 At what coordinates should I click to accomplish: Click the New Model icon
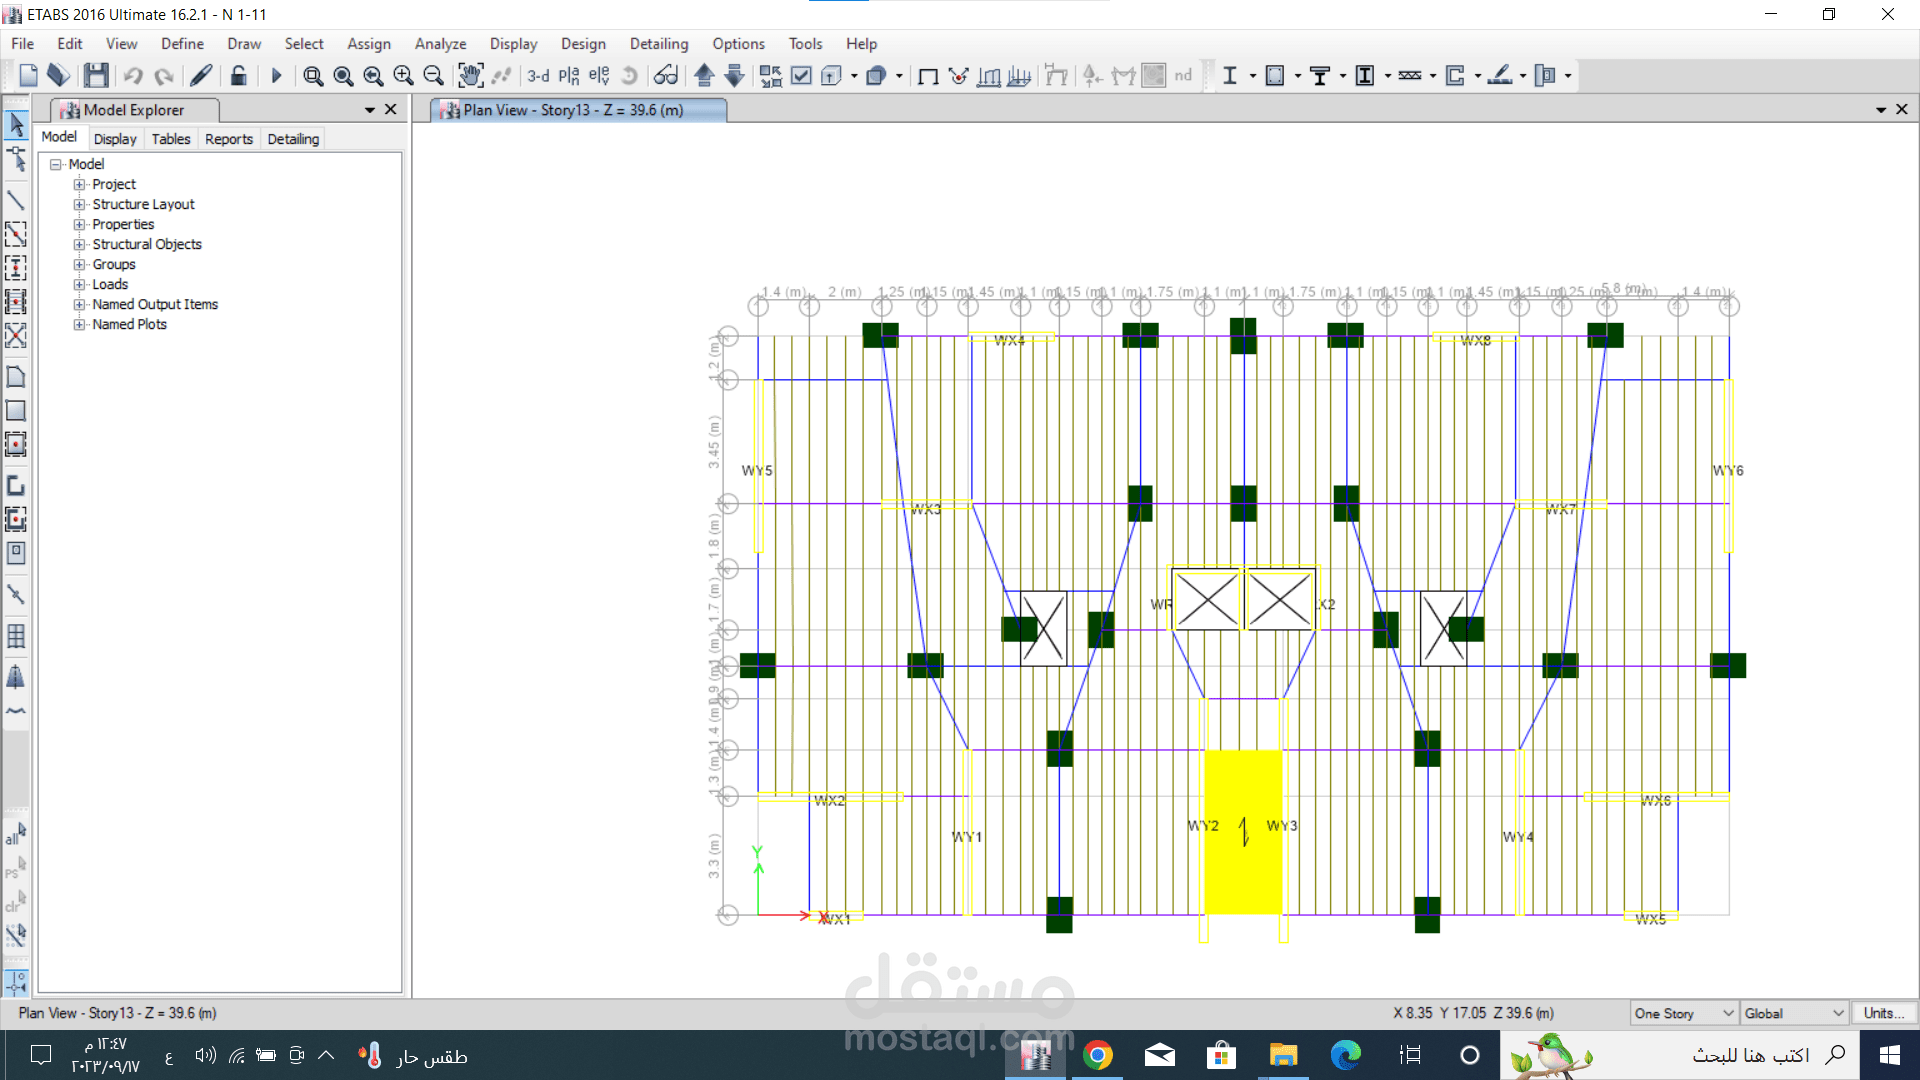[28, 75]
